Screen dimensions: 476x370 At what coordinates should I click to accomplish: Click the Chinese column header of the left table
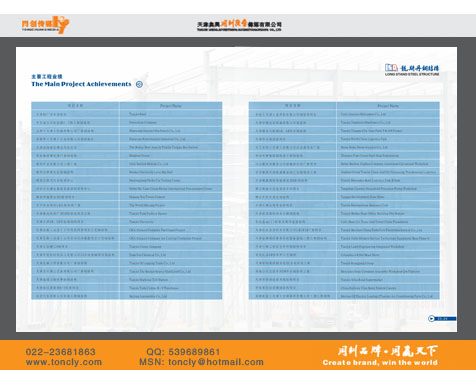click(x=75, y=106)
